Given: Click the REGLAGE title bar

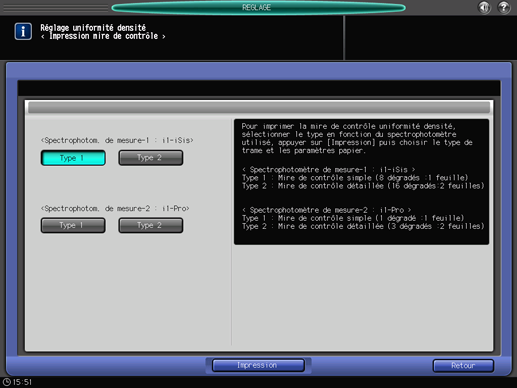Looking at the screenshot, I should click(x=258, y=8).
